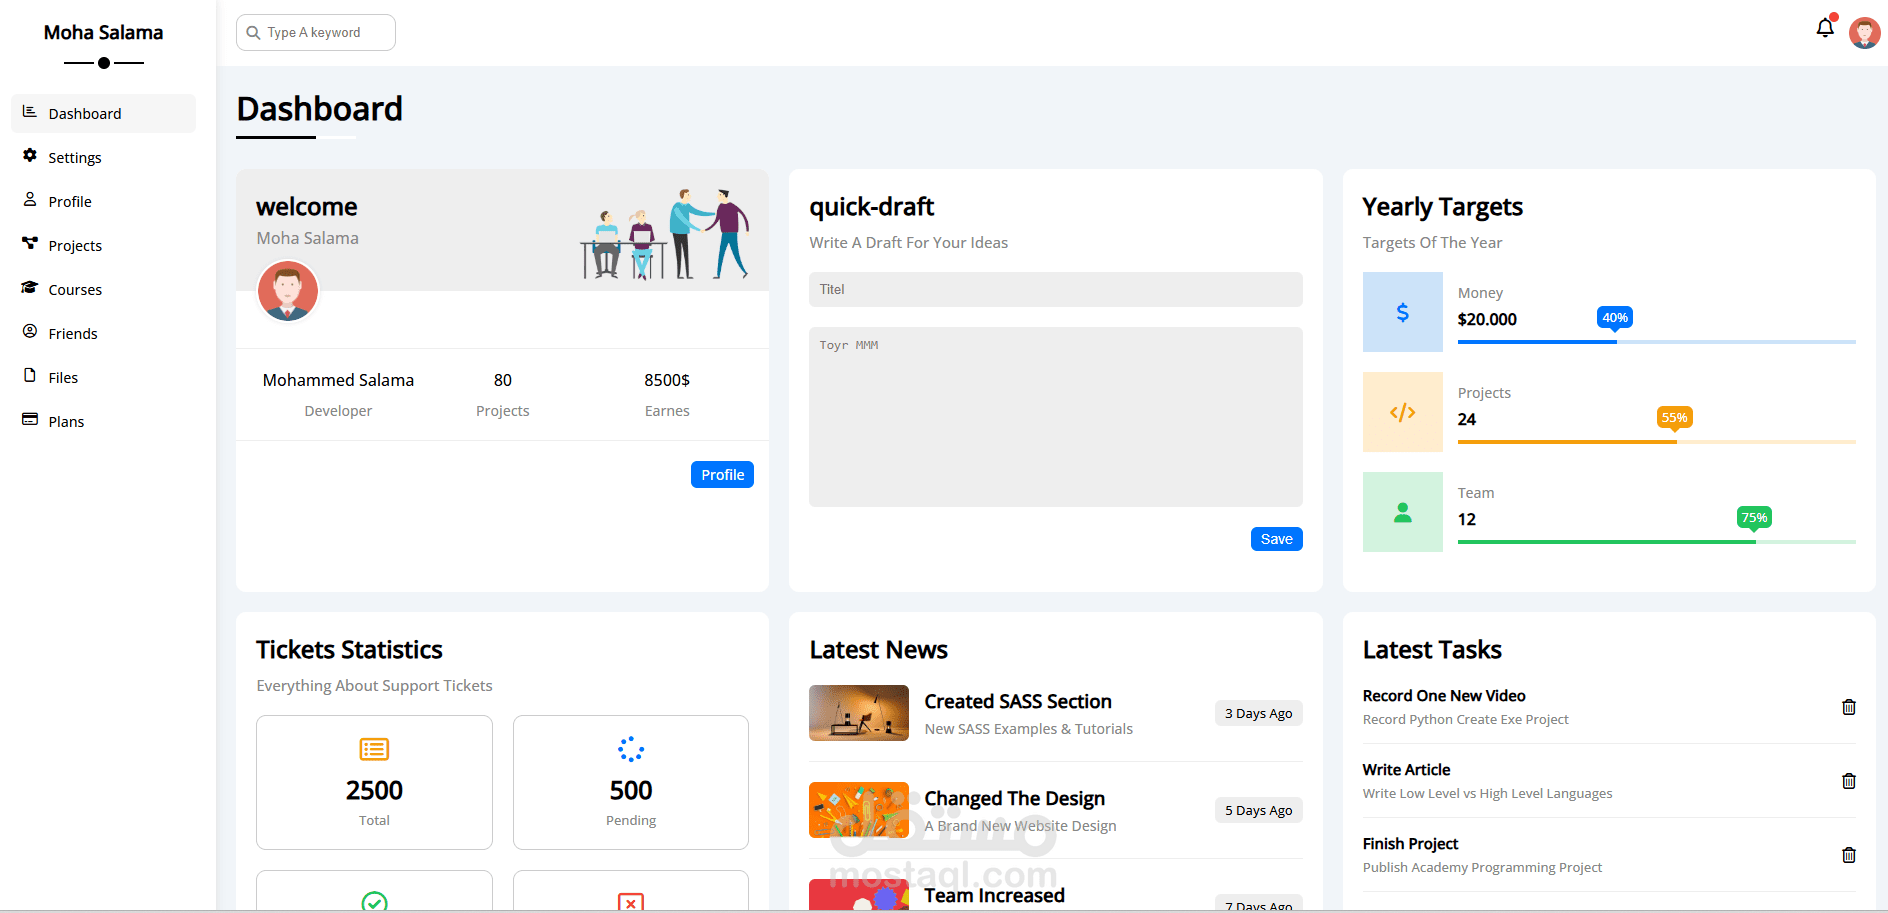Go to Projects in sidebar
The width and height of the screenshot is (1888, 913).
[x=103, y=245]
